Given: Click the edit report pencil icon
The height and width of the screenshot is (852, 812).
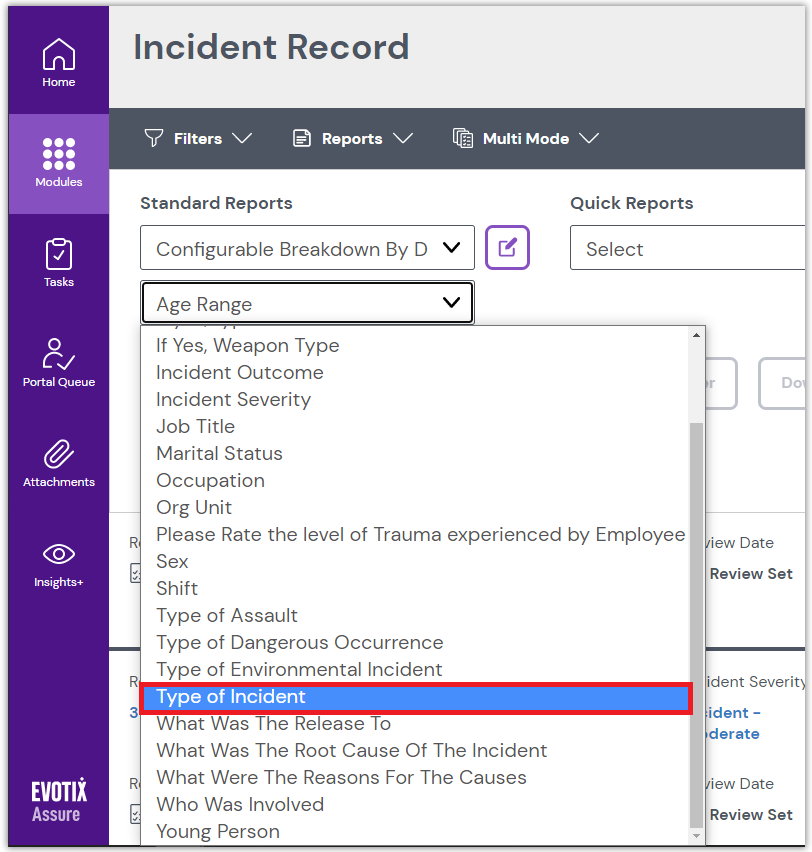Looking at the screenshot, I should (x=507, y=248).
